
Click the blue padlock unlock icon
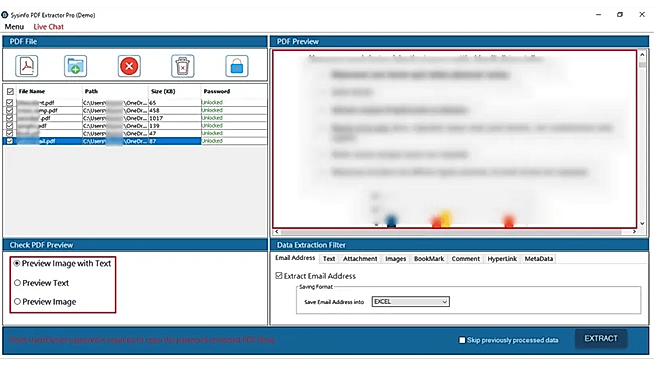tap(237, 66)
